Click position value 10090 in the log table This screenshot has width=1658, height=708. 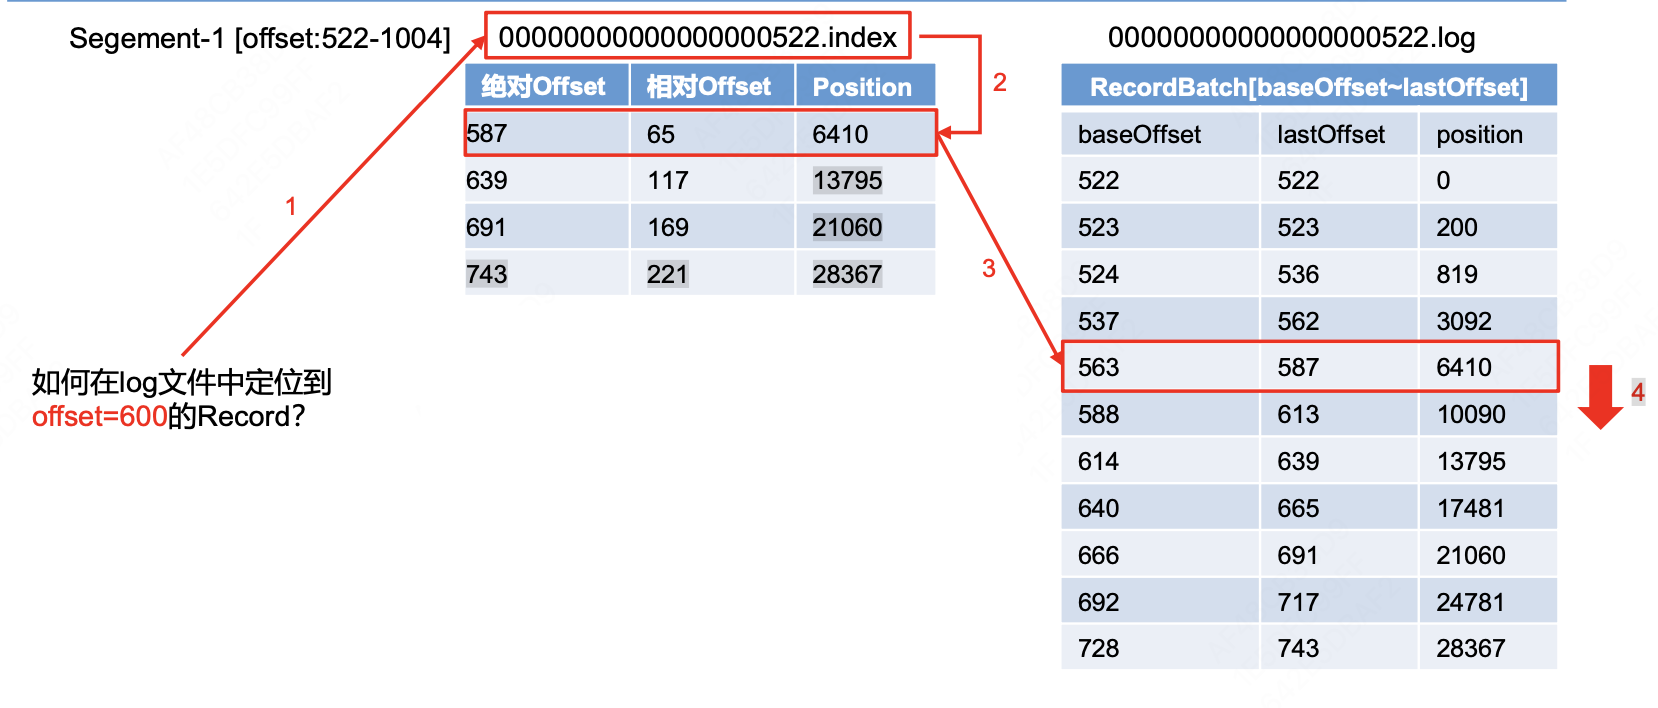click(1470, 415)
